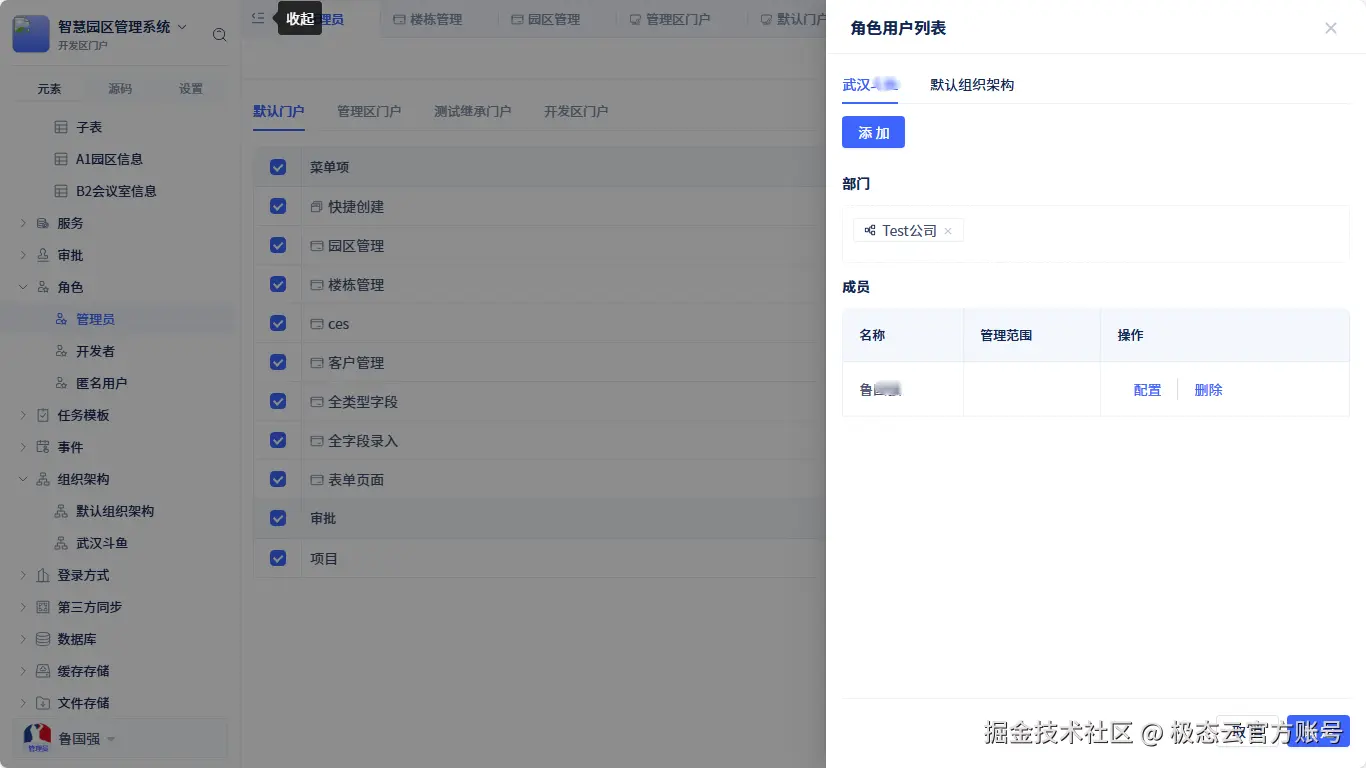1366x768 pixels.
Task: Switch to the 设置 sidebar tab
Action: click(x=191, y=89)
